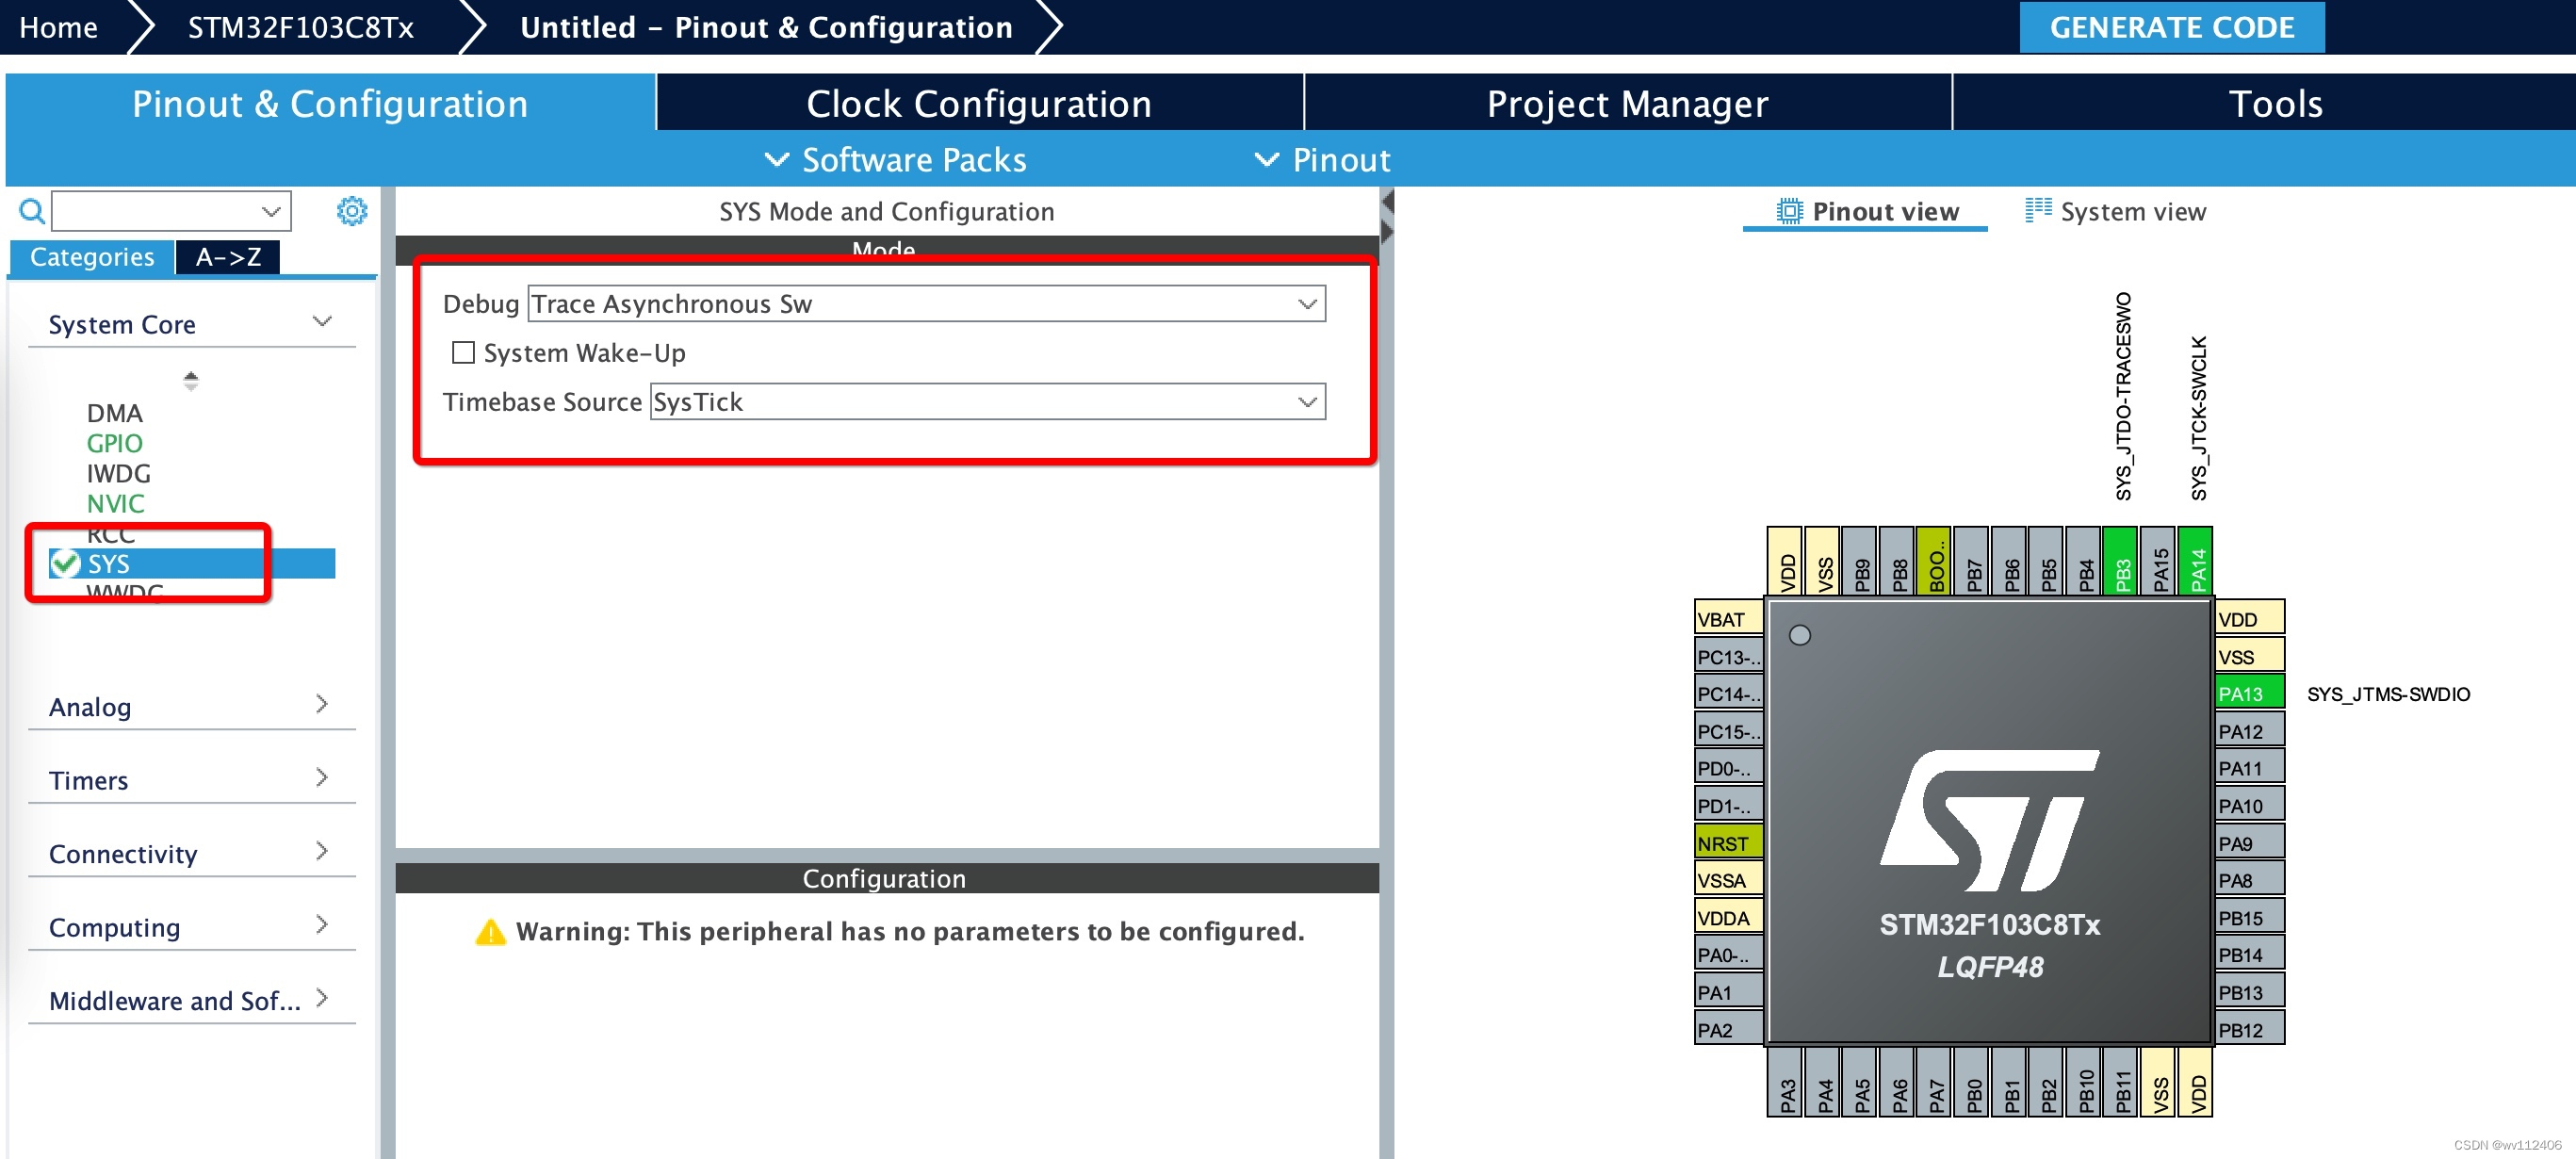This screenshot has height=1159, width=2576.
Task: Click the search magnifier icon
Action: [31, 211]
